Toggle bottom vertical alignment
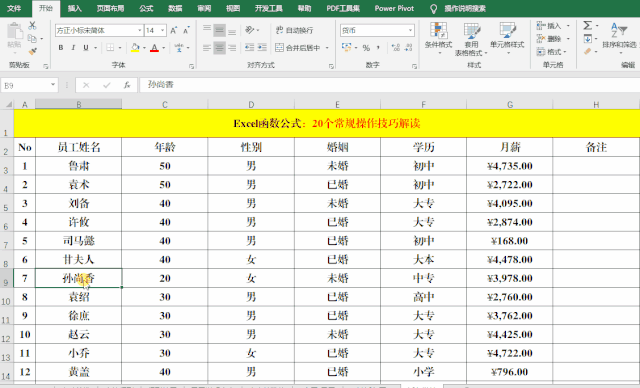 232,30
